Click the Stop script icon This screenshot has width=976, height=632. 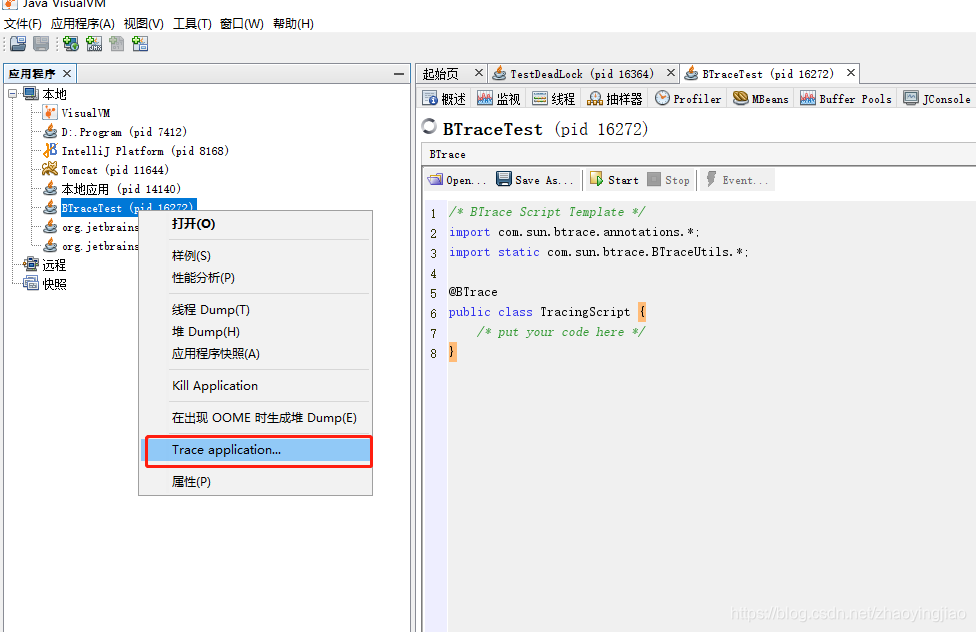654,179
